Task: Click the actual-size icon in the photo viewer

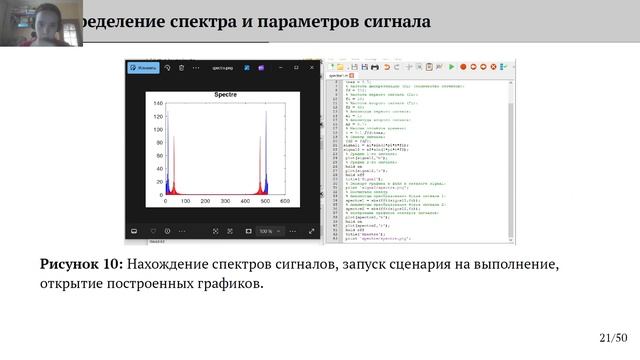Action: (x=230, y=231)
